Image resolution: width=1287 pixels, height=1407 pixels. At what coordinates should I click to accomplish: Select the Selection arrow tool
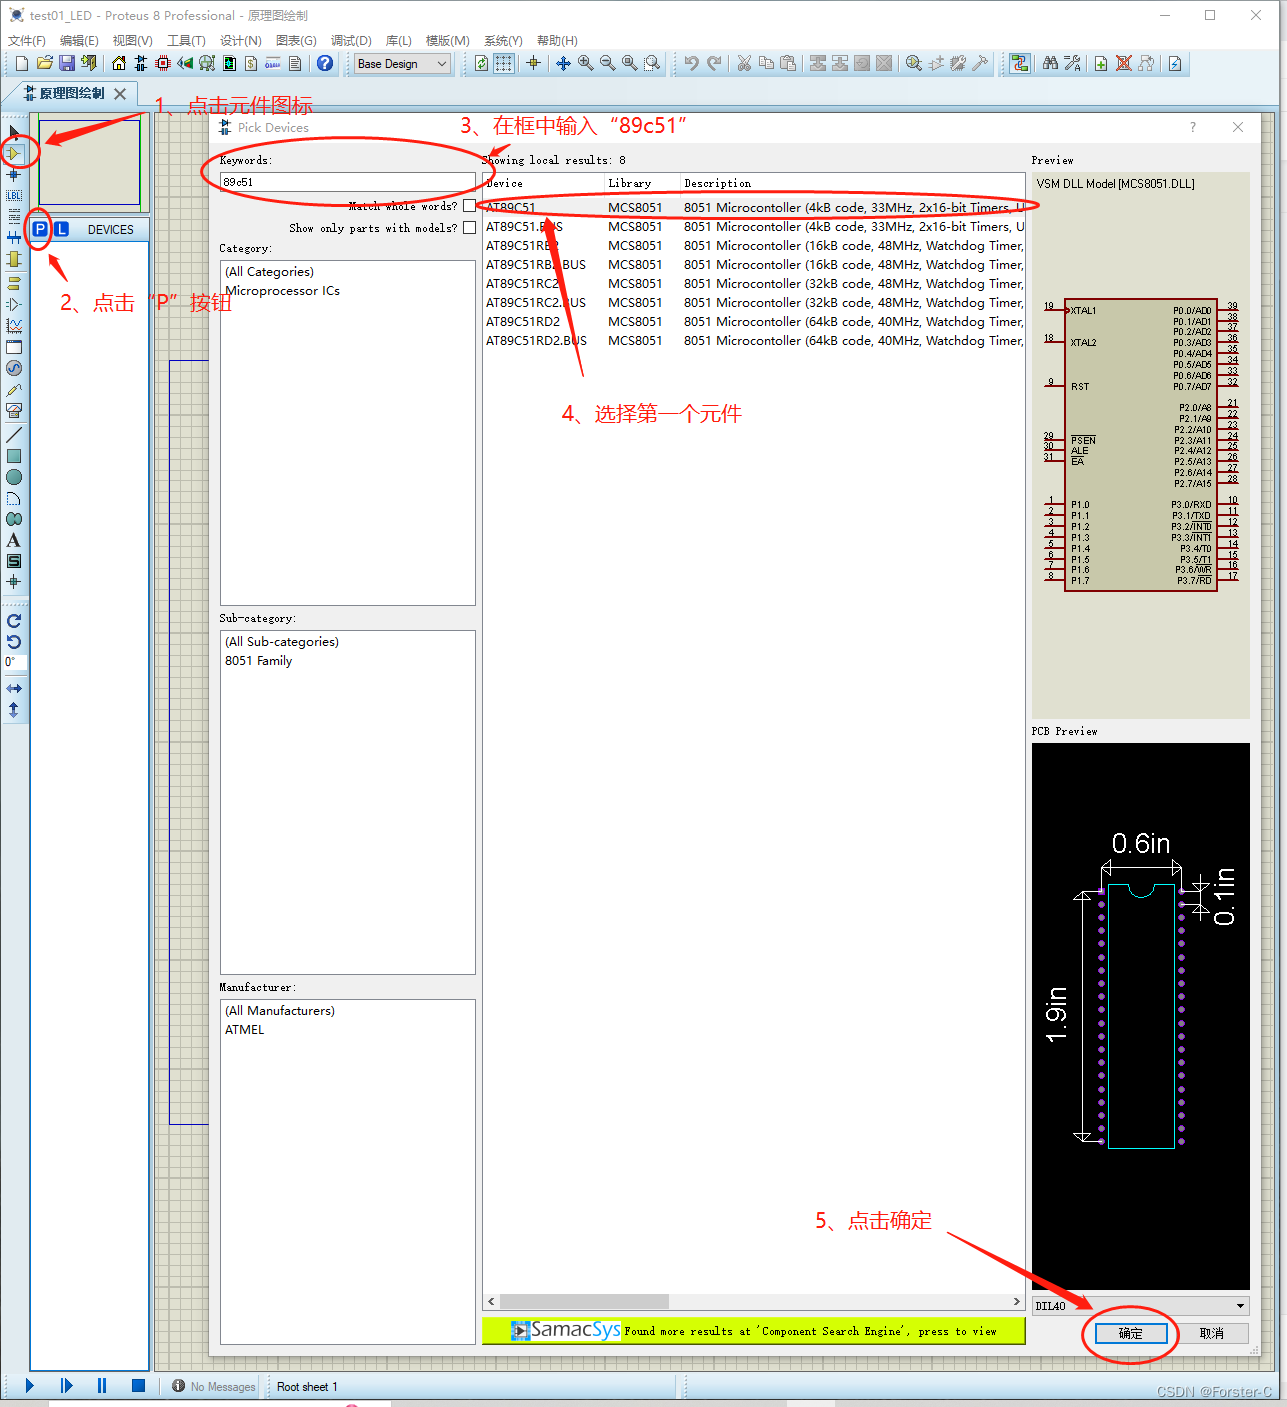tap(14, 132)
